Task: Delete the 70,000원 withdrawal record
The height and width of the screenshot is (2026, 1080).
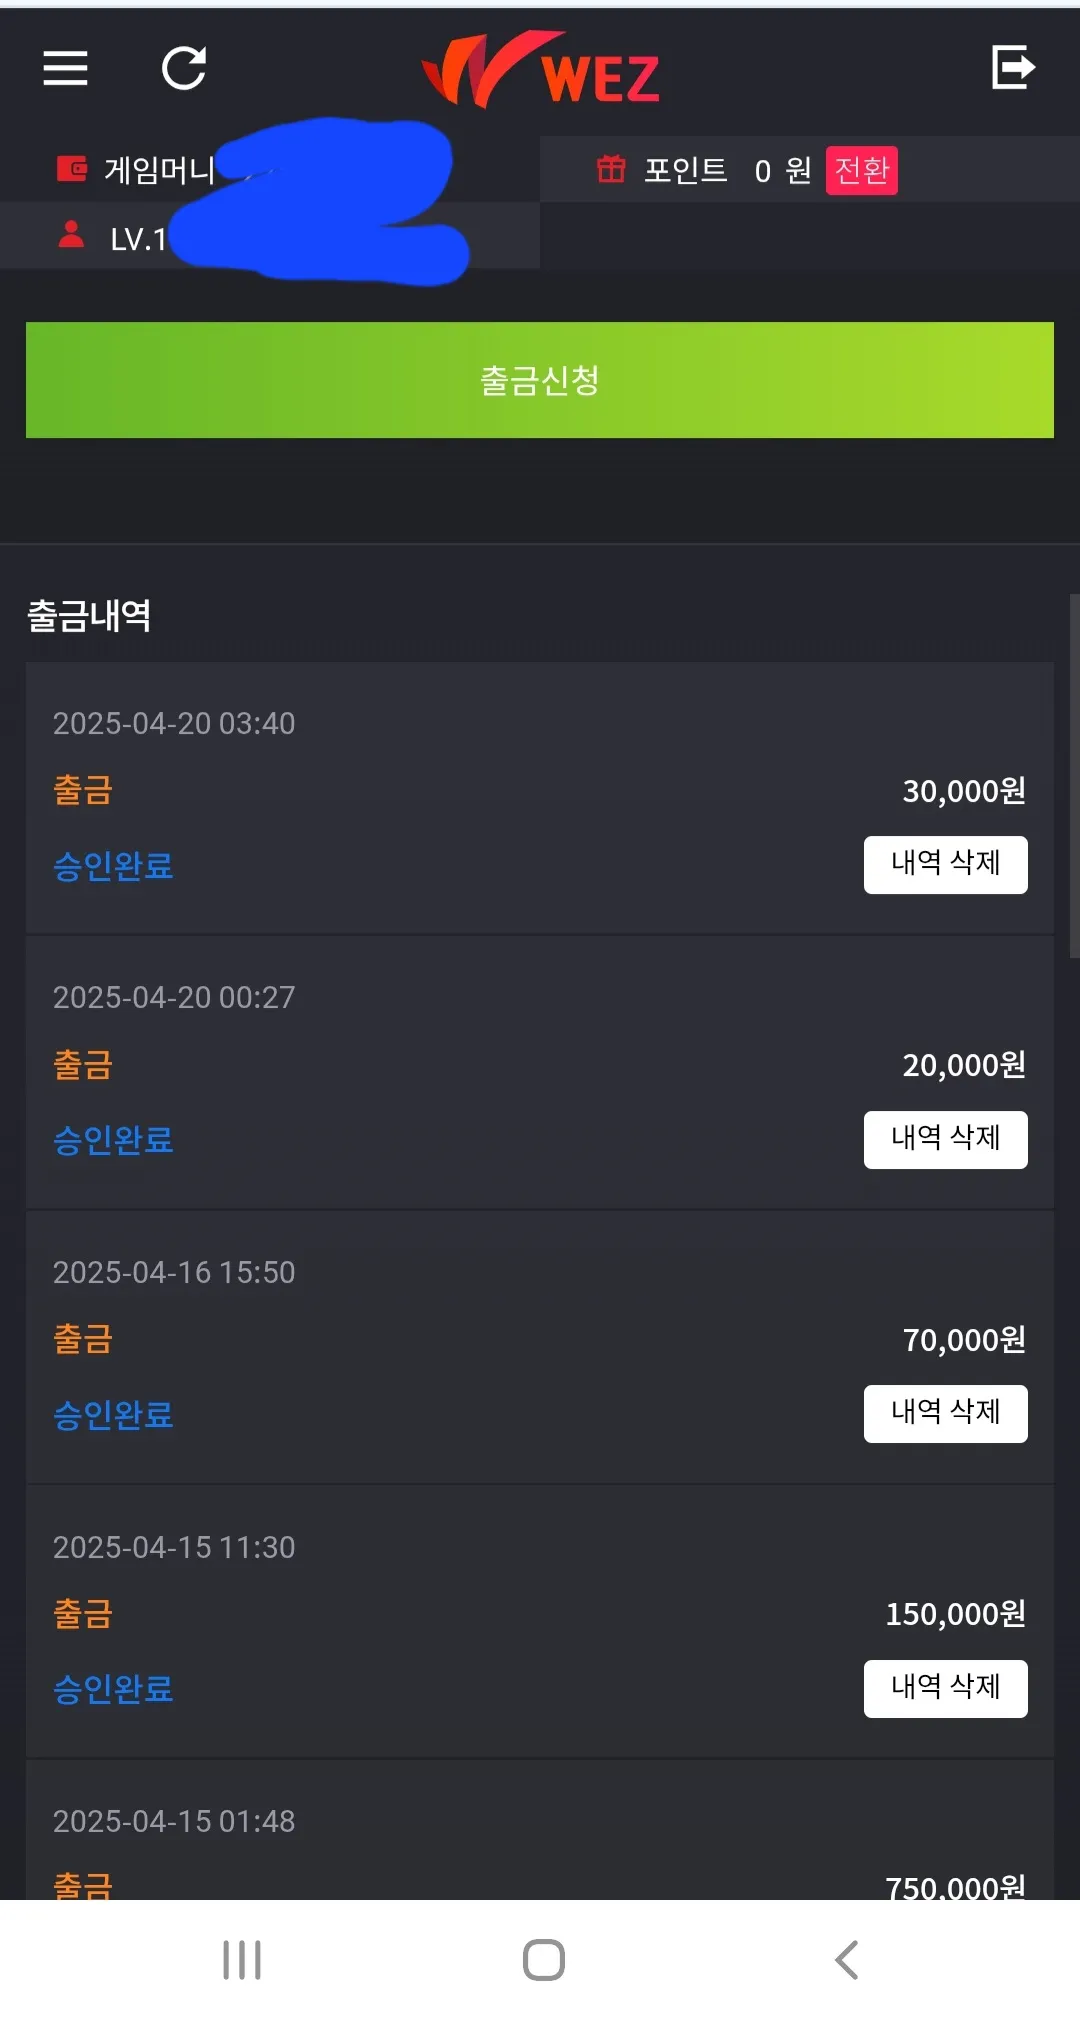Action: point(946,1414)
